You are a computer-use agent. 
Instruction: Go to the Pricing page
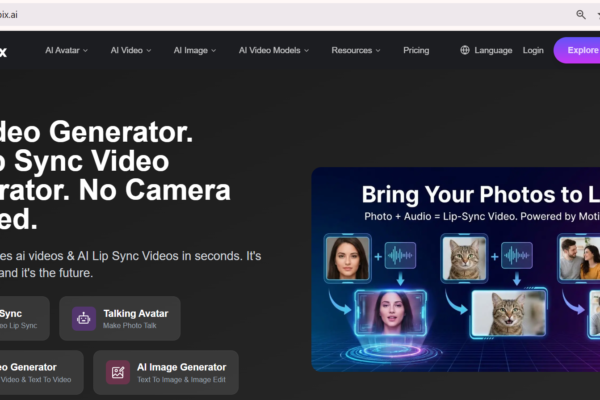tap(416, 50)
